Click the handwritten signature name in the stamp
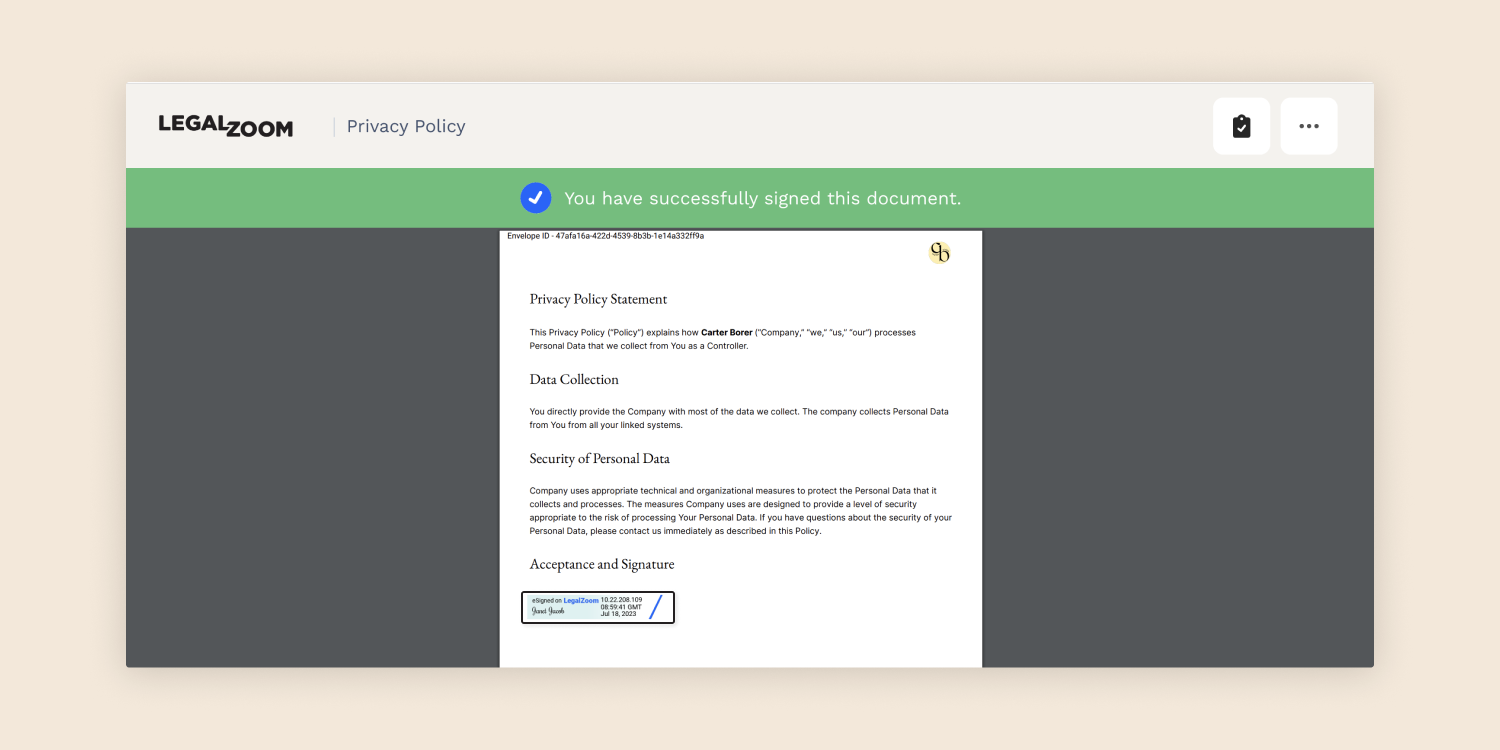This screenshot has width=1500, height=750. 548,611
